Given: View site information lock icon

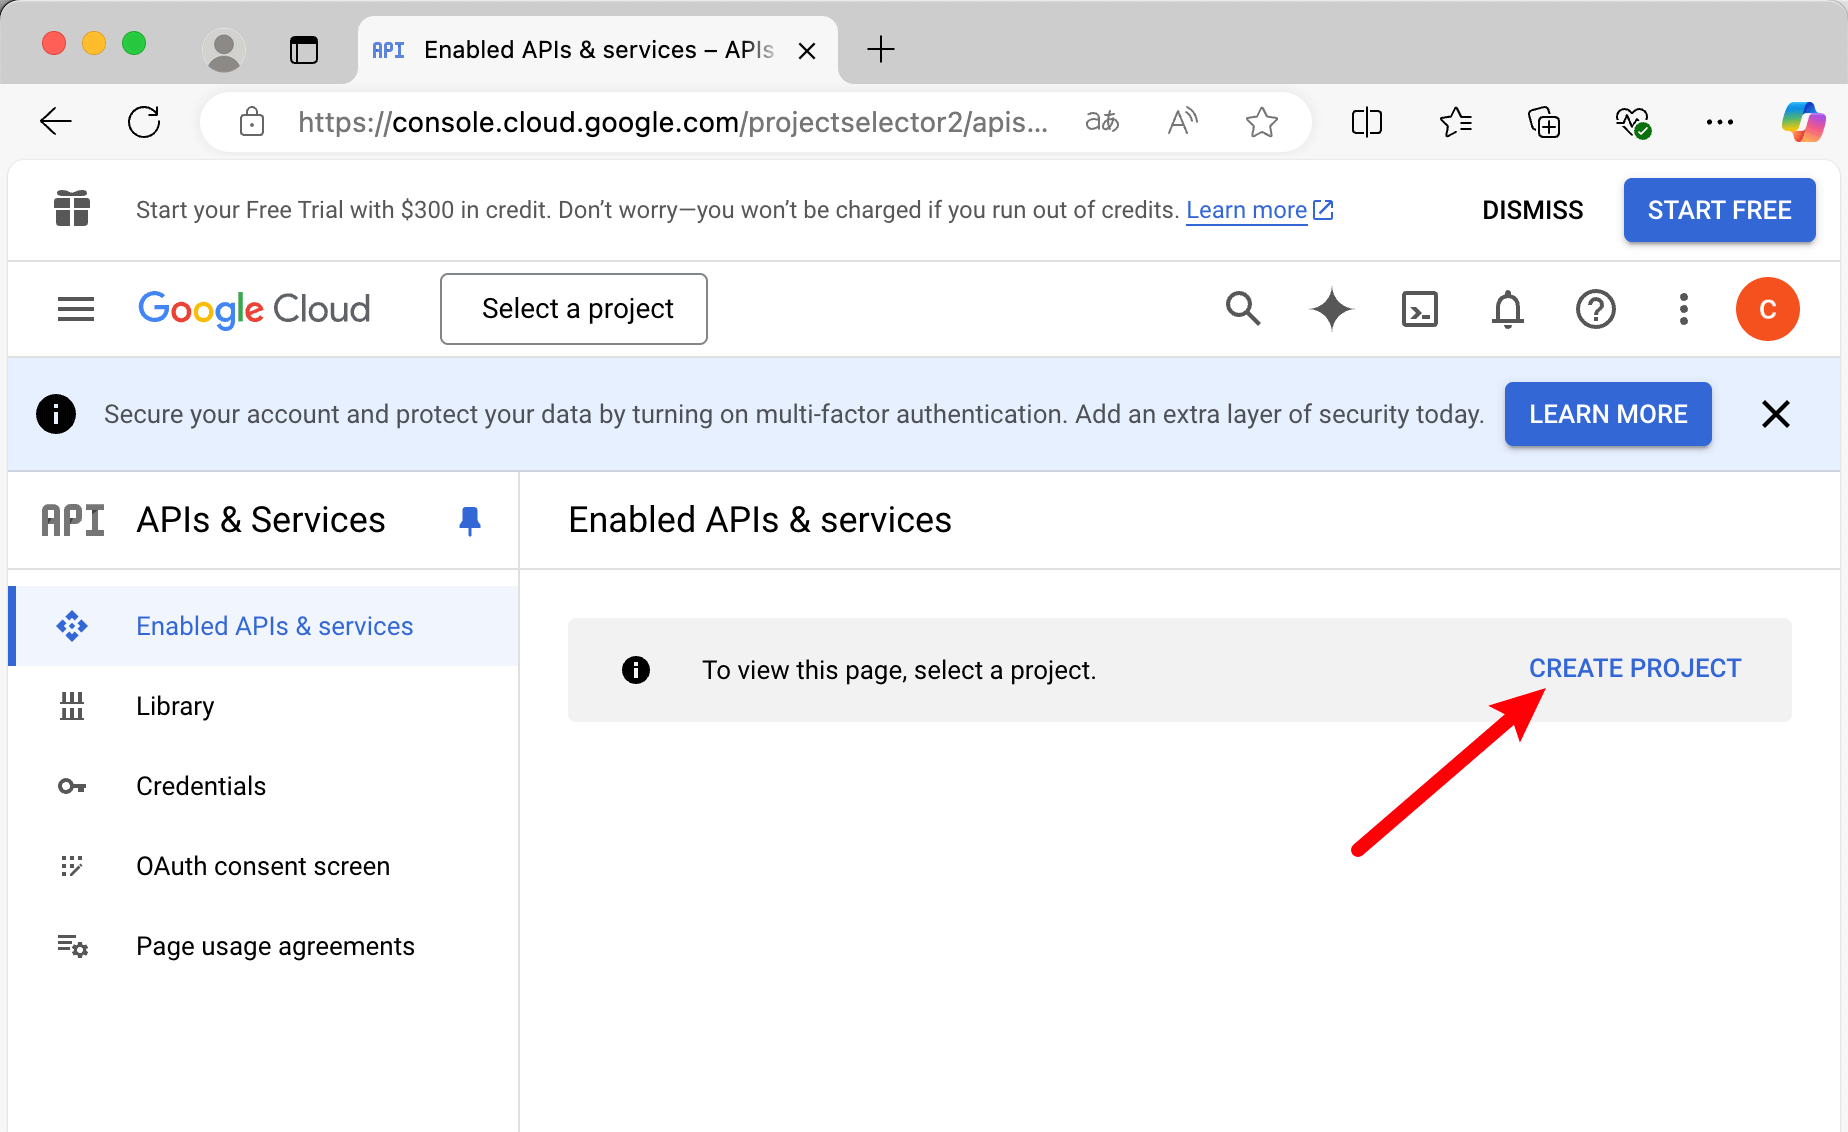Looking at the screenshot, I should 252,122.
